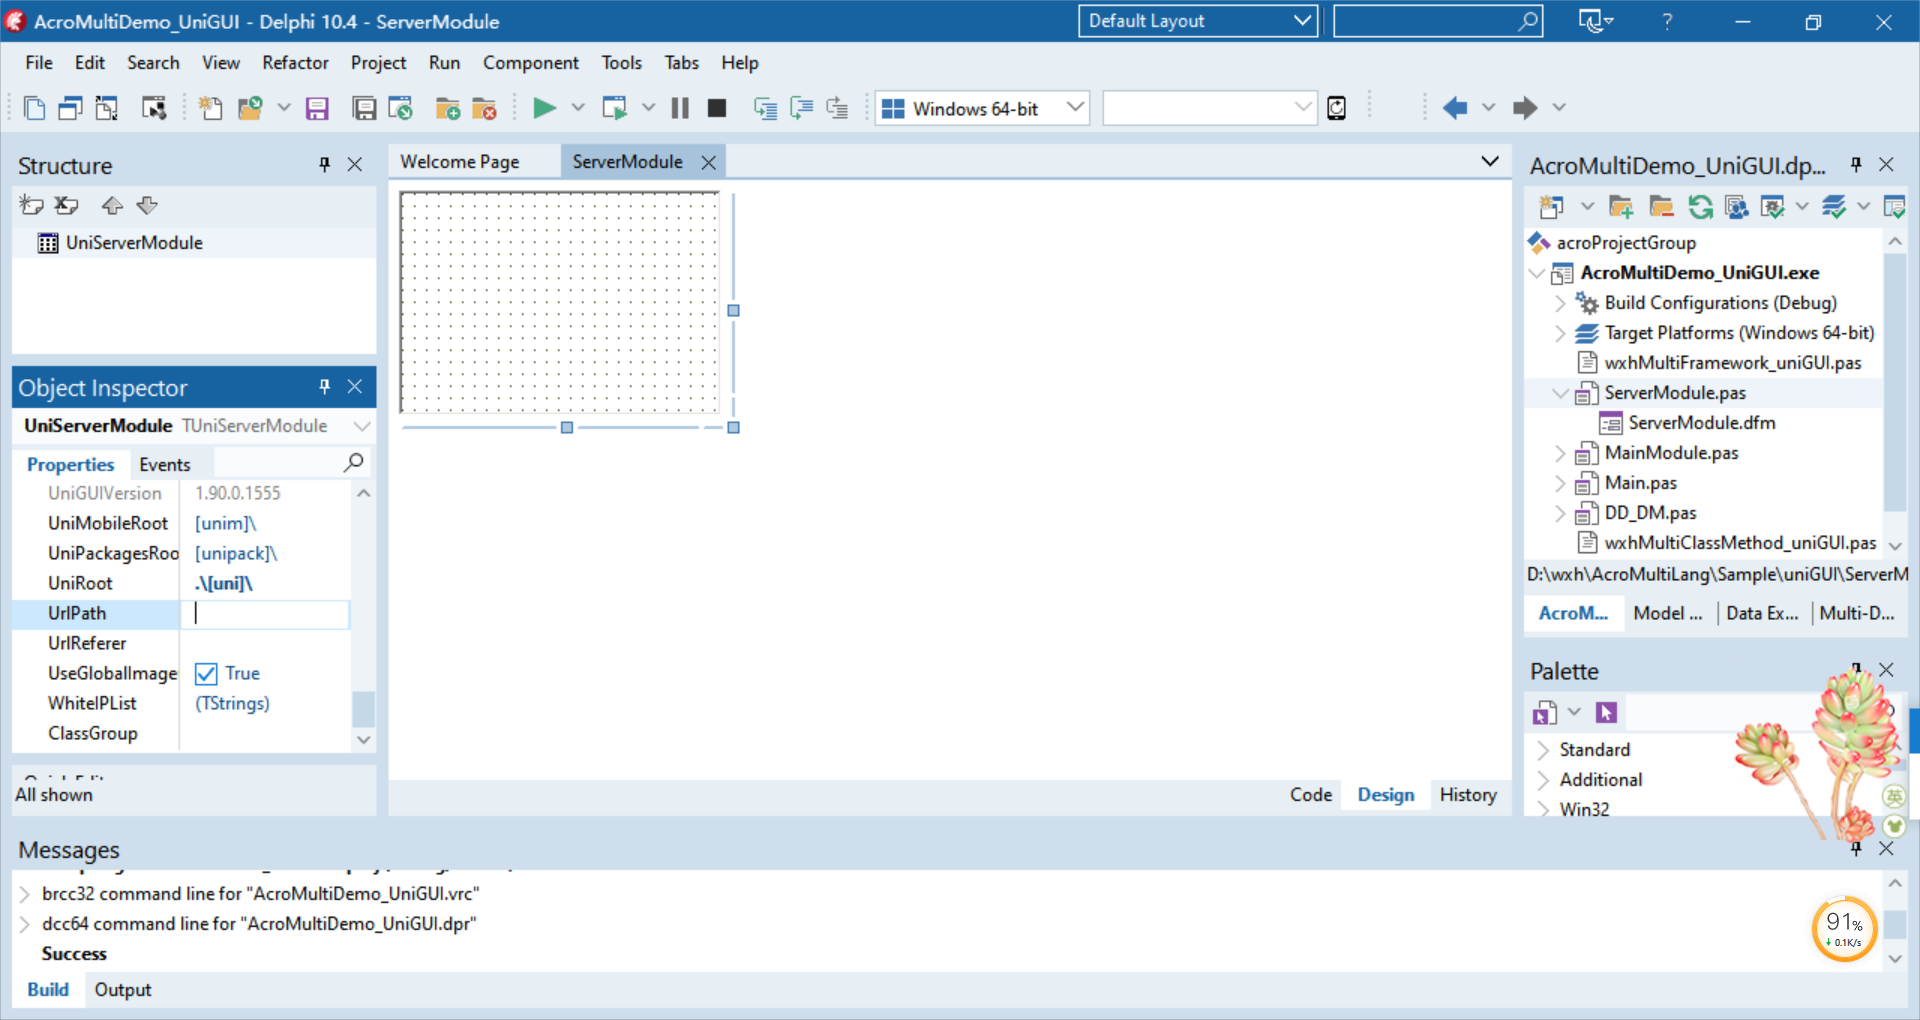Click the Trace Into debug icon
Image resolution: width=1920 pixels, height=1020 pixels.
[765, 108]
